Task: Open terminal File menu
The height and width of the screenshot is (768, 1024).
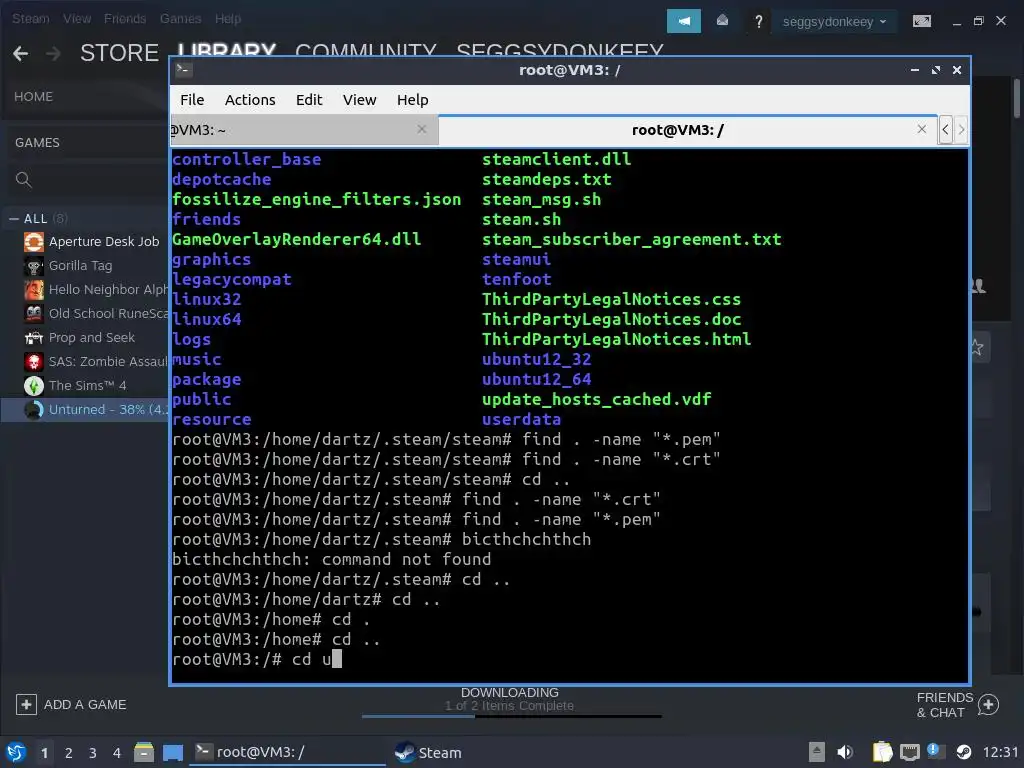Action: coord(192,100)
